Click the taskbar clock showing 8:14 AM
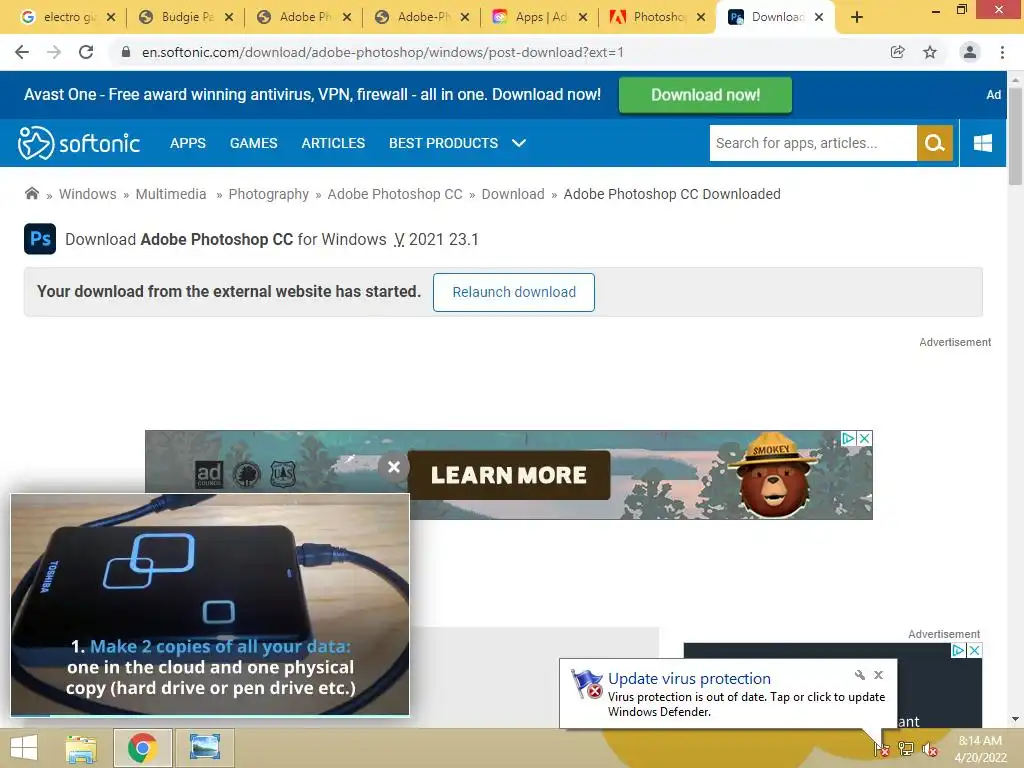 [980, 748]
